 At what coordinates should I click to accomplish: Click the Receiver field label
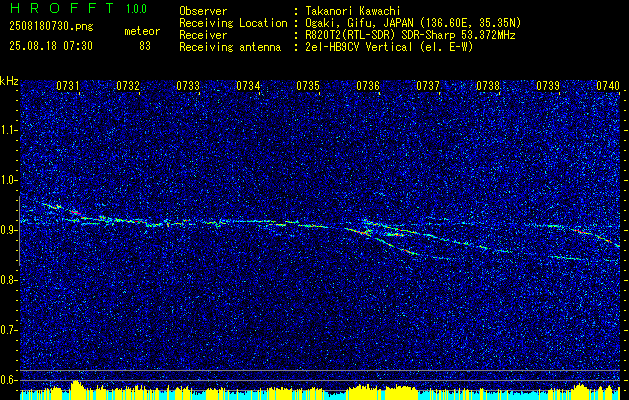pyautogui.click(x=203, y=35)
